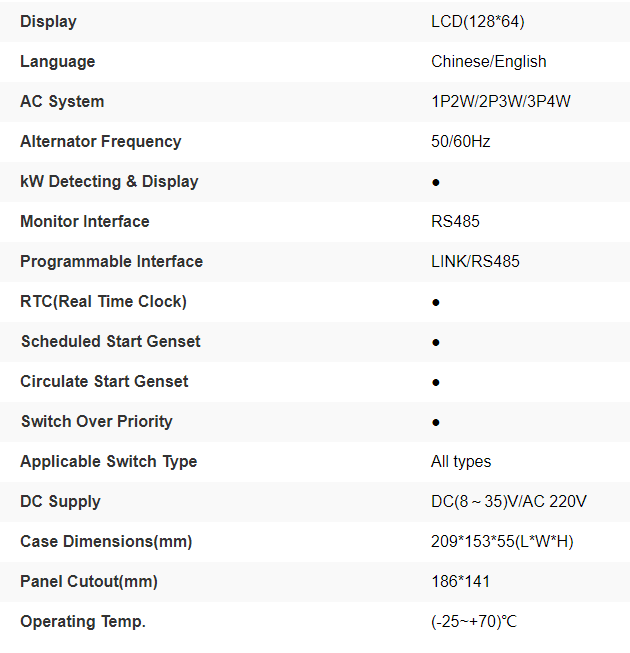Screen dimensions: 630x653
Task: Click the All types value
Action: 461,461
